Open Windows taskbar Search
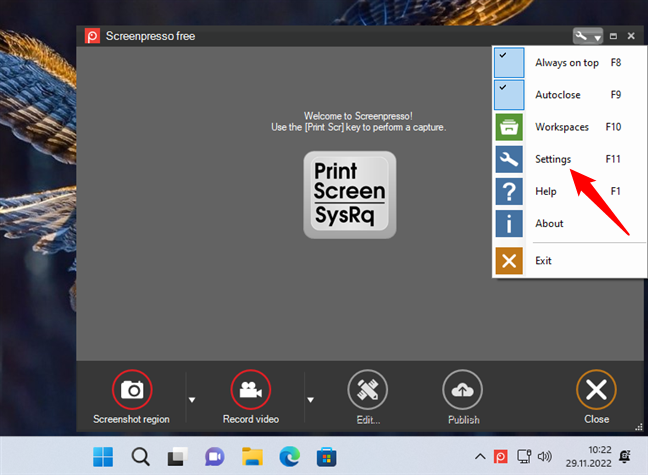Viewport: 648px width, 475px height. tap(141, 457)
